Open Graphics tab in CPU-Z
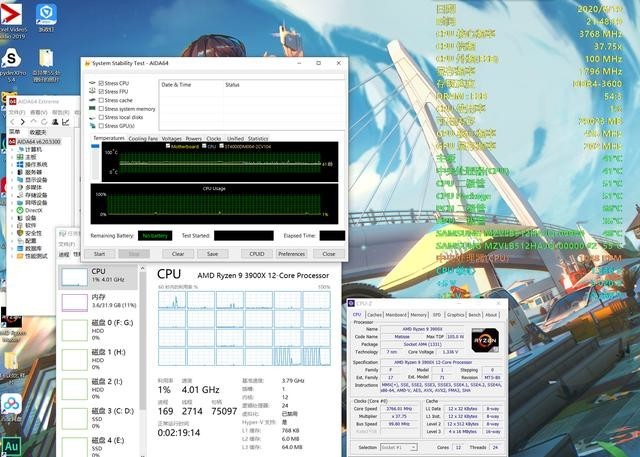The height and width of the screenshot is (457, 640). click(x=456, y=315)
